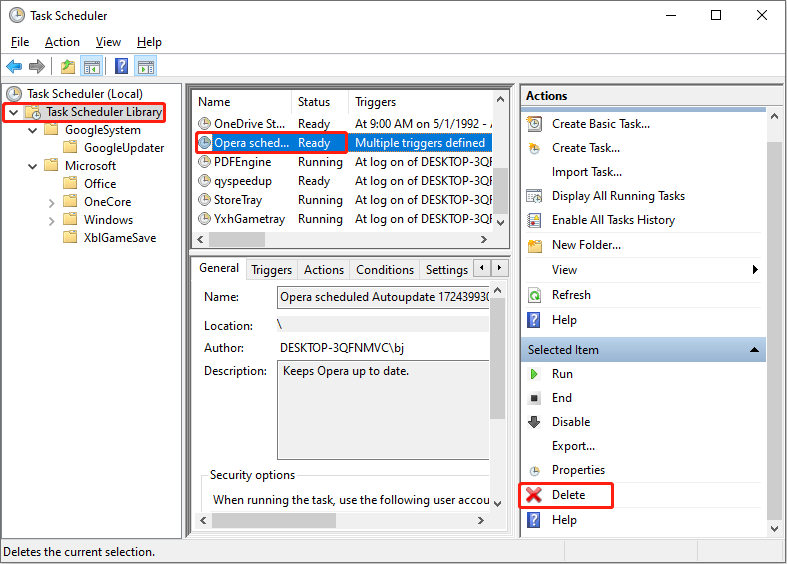Click the XblGameSave folder icon
Image resolution: width=787 pixels, height=564 pixels.
[70, 237]
